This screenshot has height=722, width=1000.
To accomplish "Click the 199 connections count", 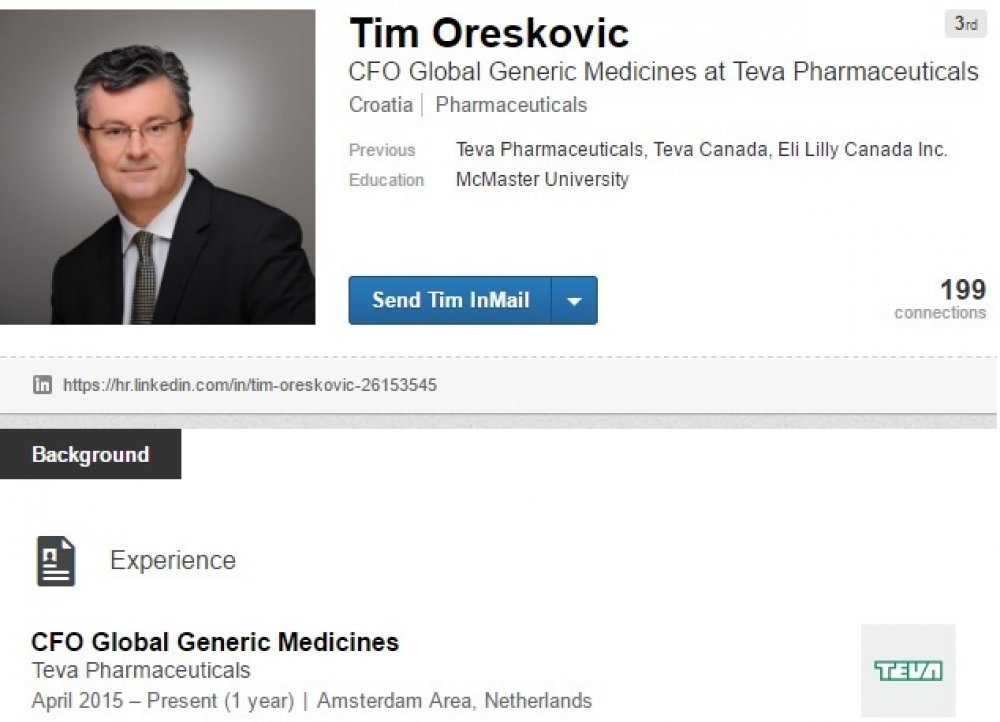I will (940, 298).
